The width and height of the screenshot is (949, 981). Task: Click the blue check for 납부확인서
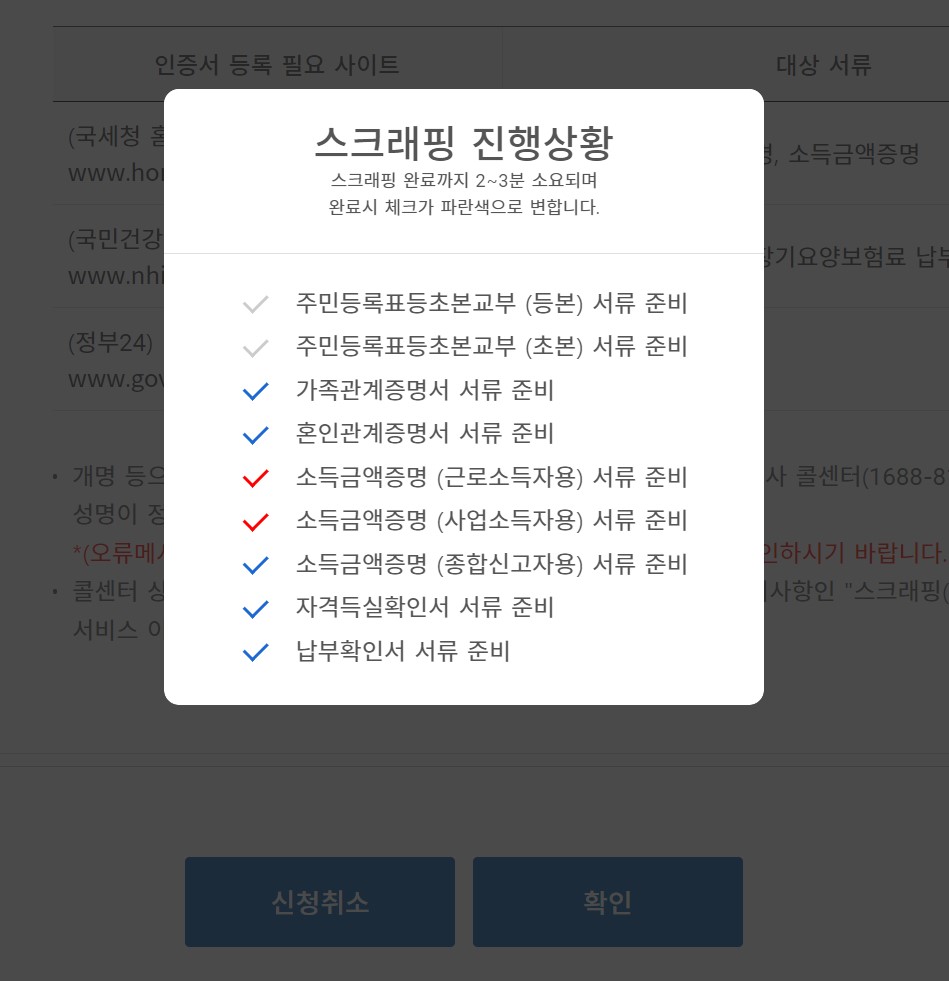255,652
